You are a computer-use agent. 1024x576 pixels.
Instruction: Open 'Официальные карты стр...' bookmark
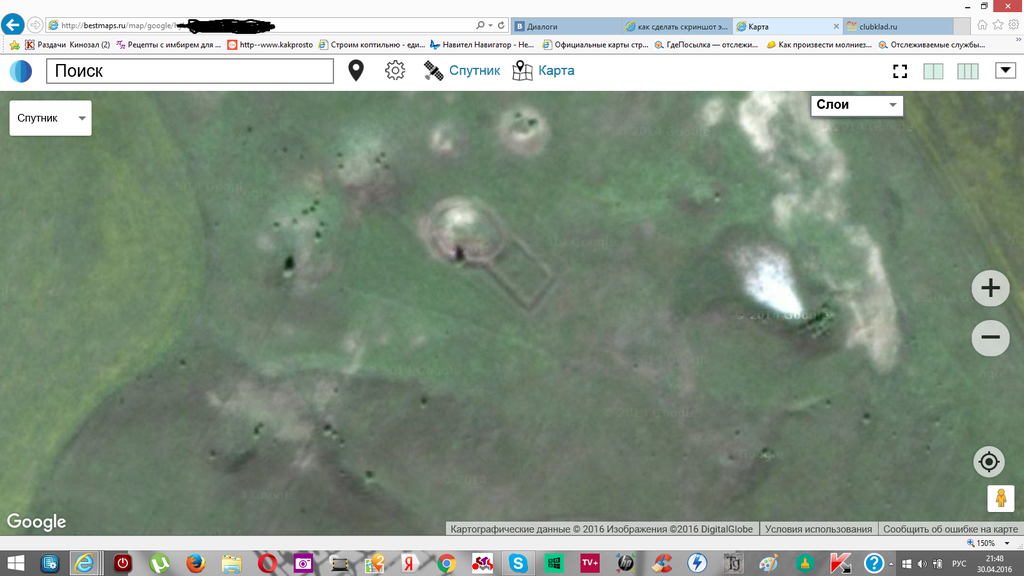click(x=595, y=45)
